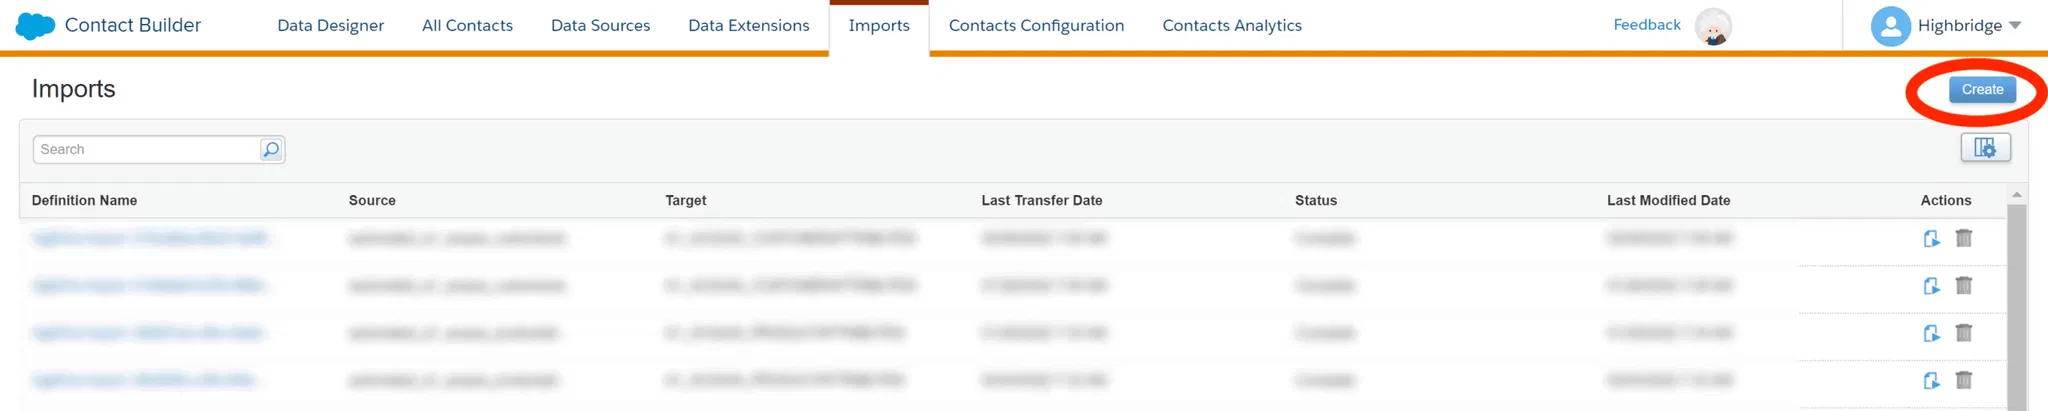Start the import in the first row
2048x411 pixels.
pyautogui.click(x=1931, y=238)
